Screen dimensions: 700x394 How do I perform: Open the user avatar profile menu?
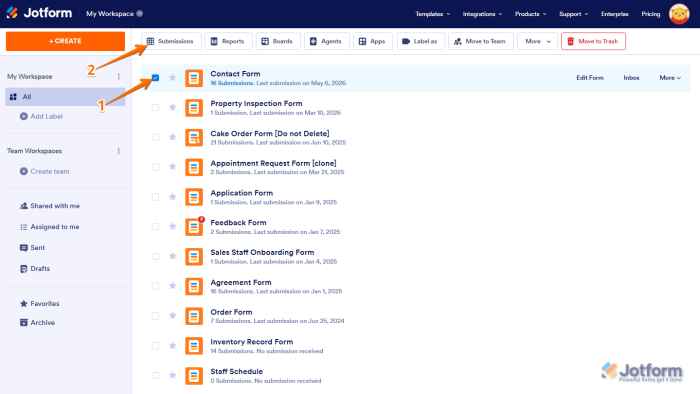[679, 14]
